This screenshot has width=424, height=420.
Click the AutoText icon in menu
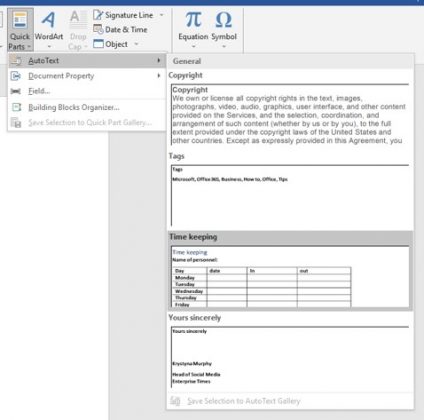(16, 61)
